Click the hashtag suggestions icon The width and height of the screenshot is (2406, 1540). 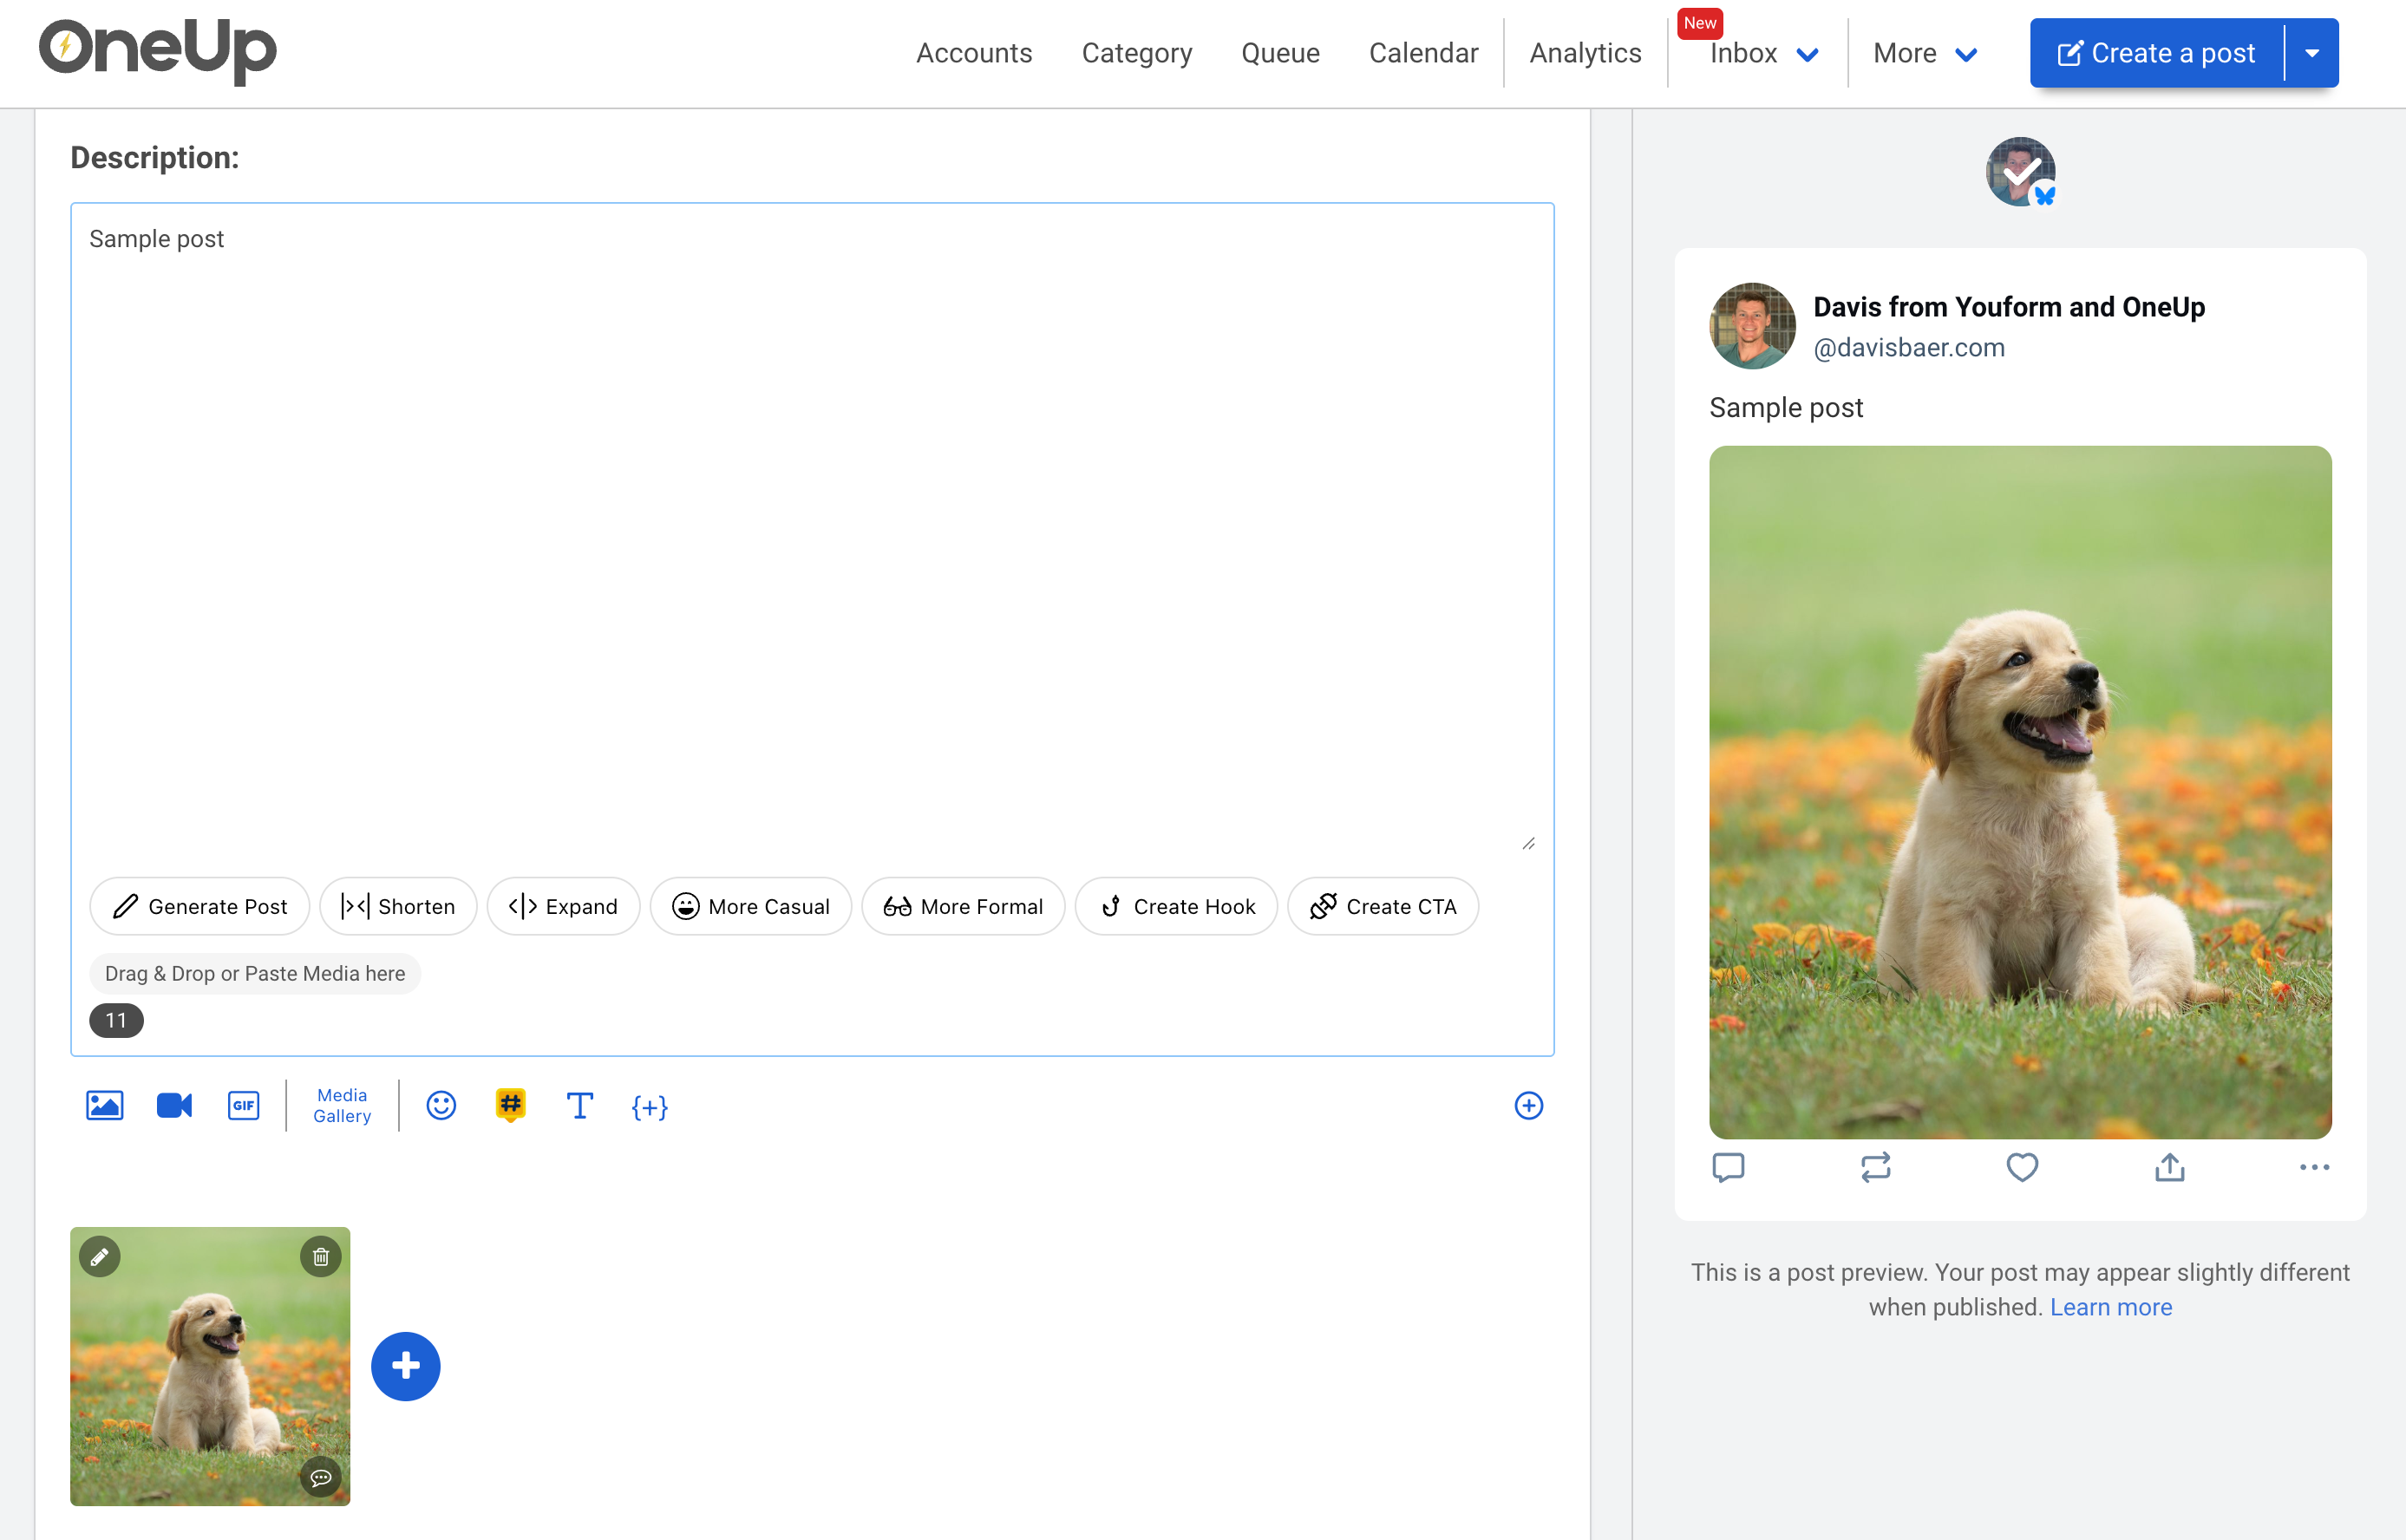[510, 1105]
